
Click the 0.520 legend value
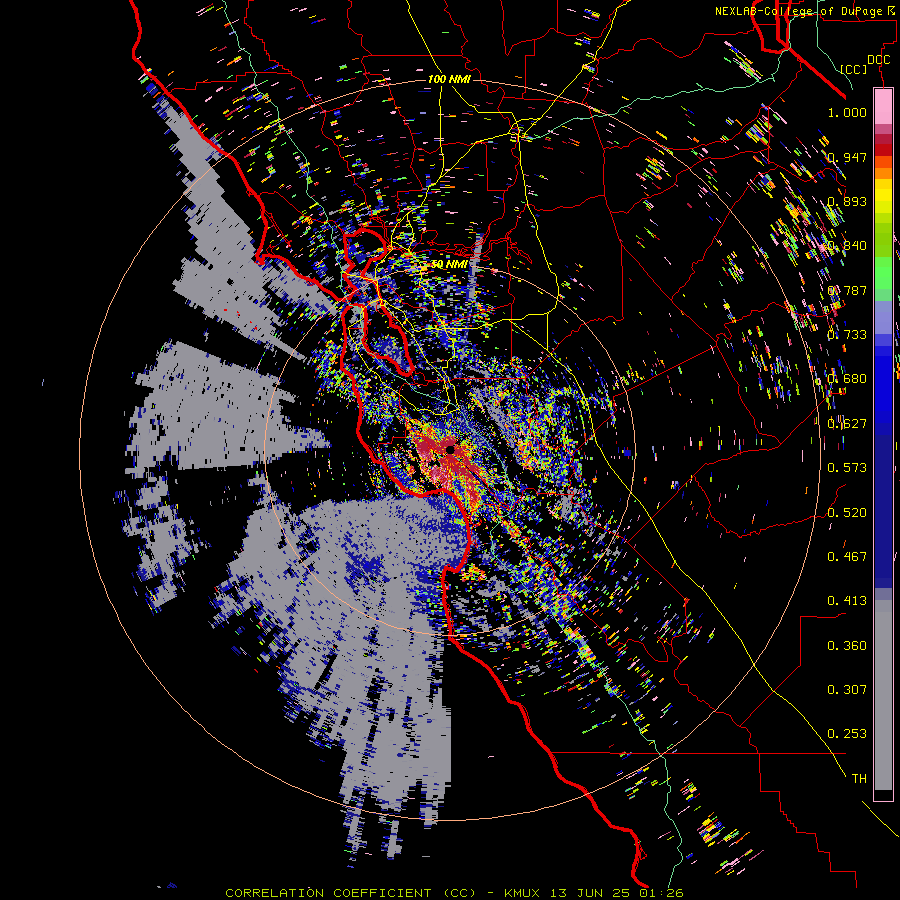pos(847,512)
